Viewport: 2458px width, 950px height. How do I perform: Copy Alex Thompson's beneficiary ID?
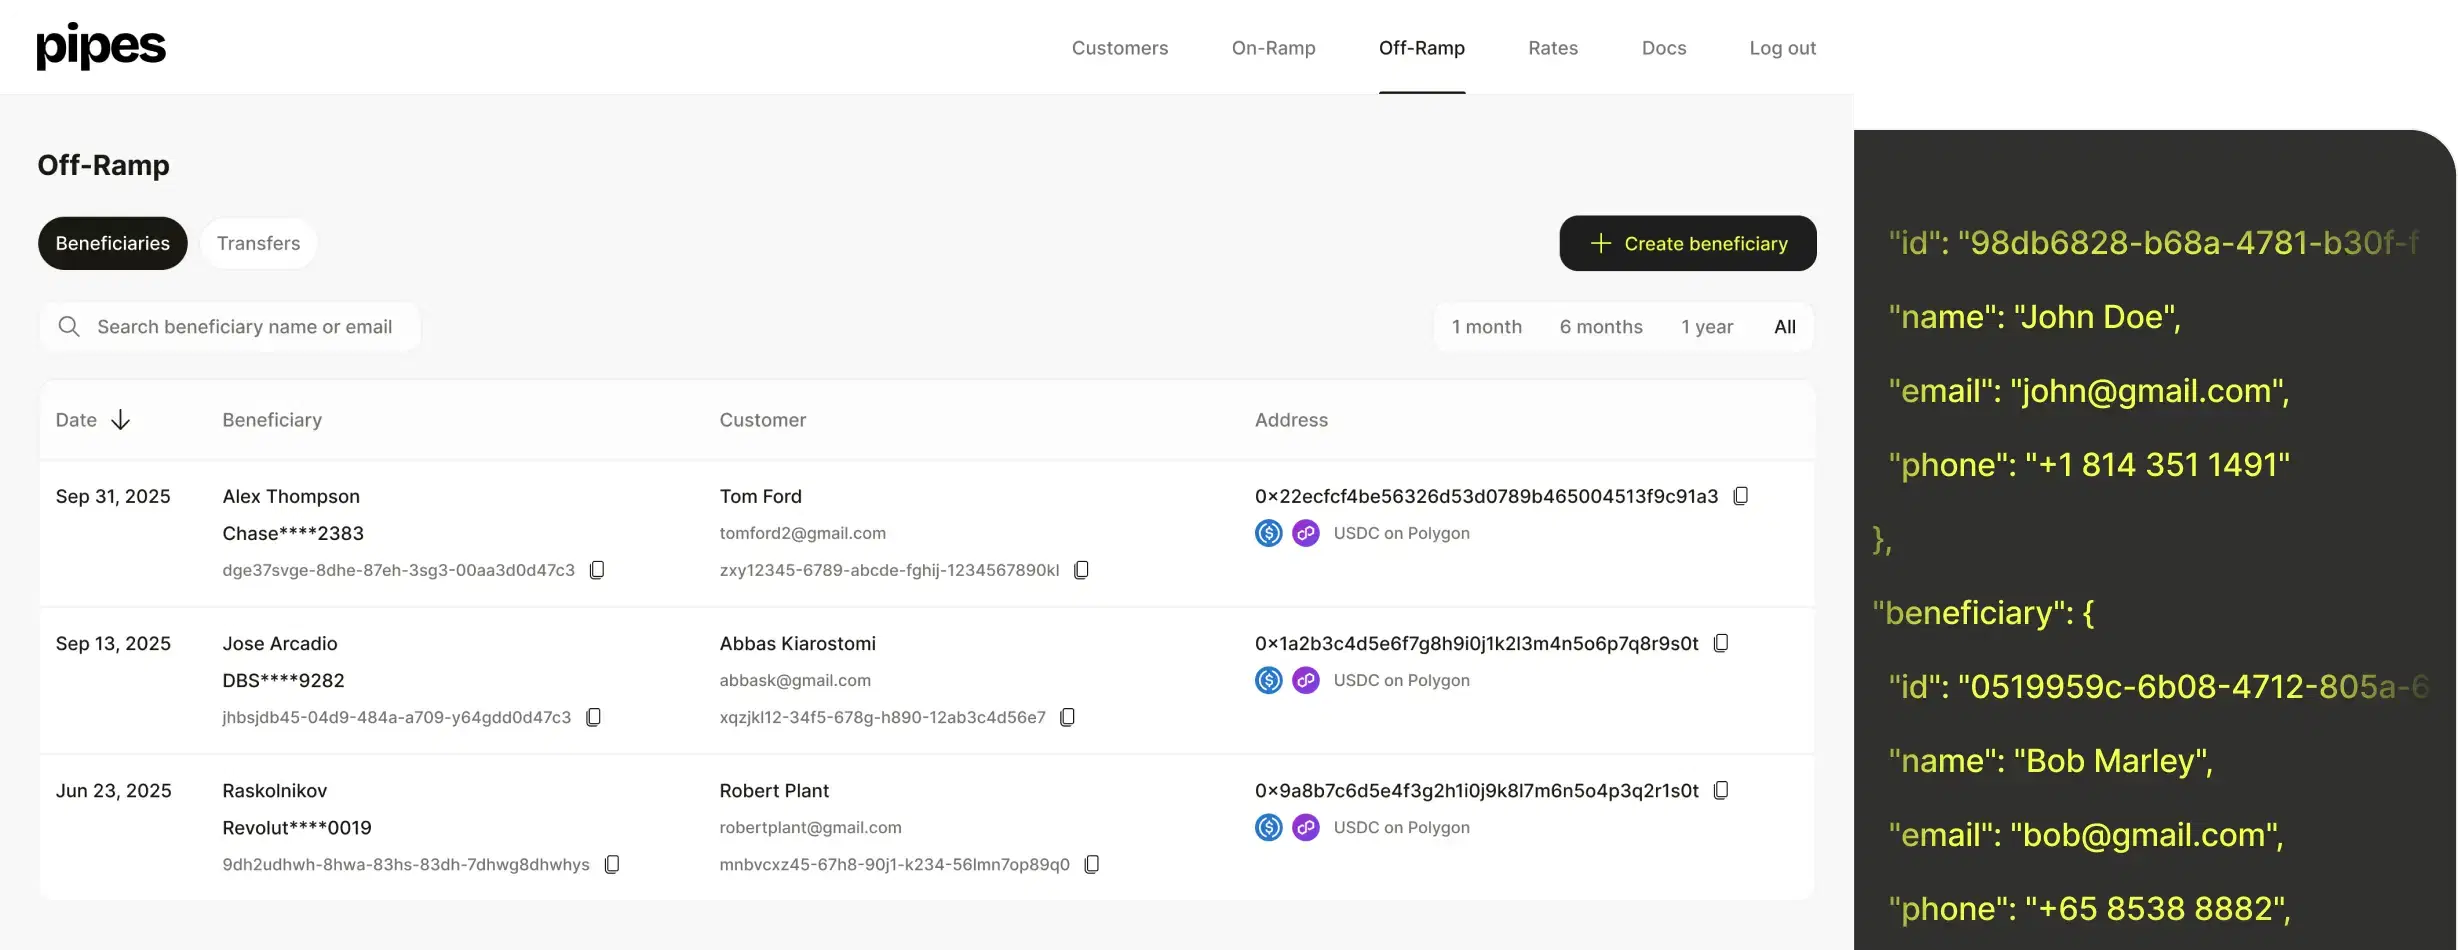tap(597, 570)
